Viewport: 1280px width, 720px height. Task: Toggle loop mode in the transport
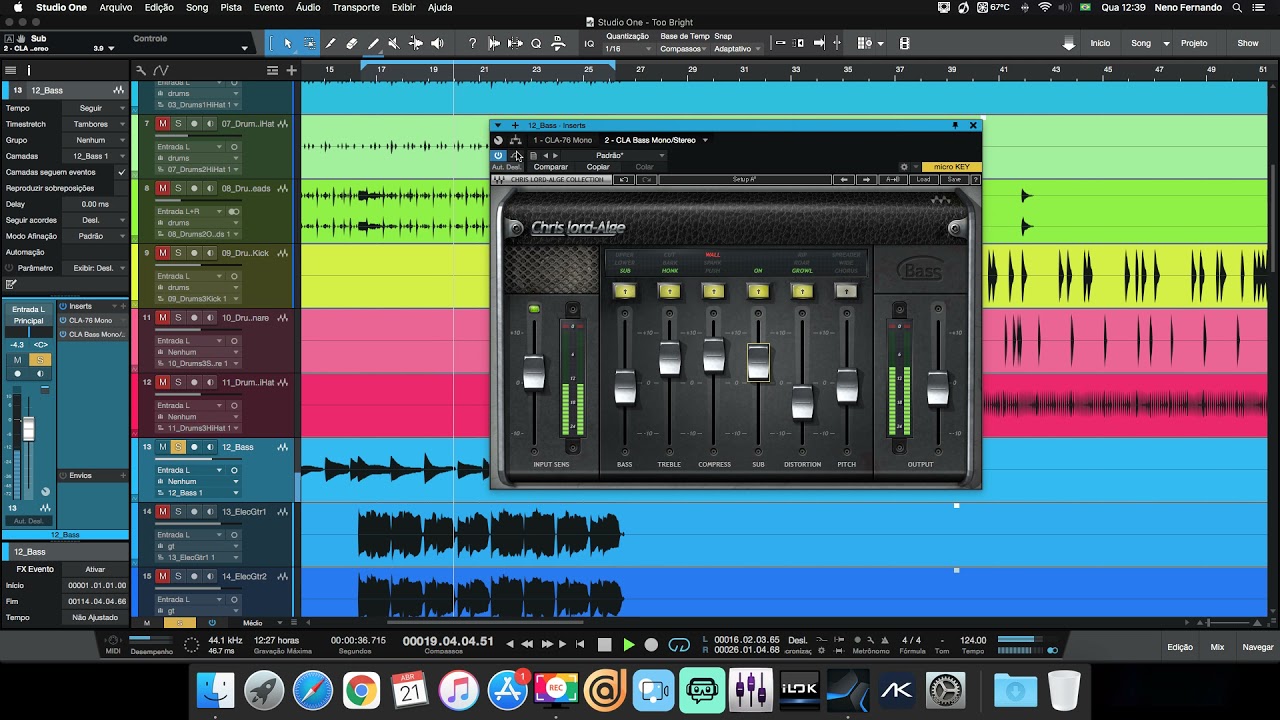tap(679, 645)
